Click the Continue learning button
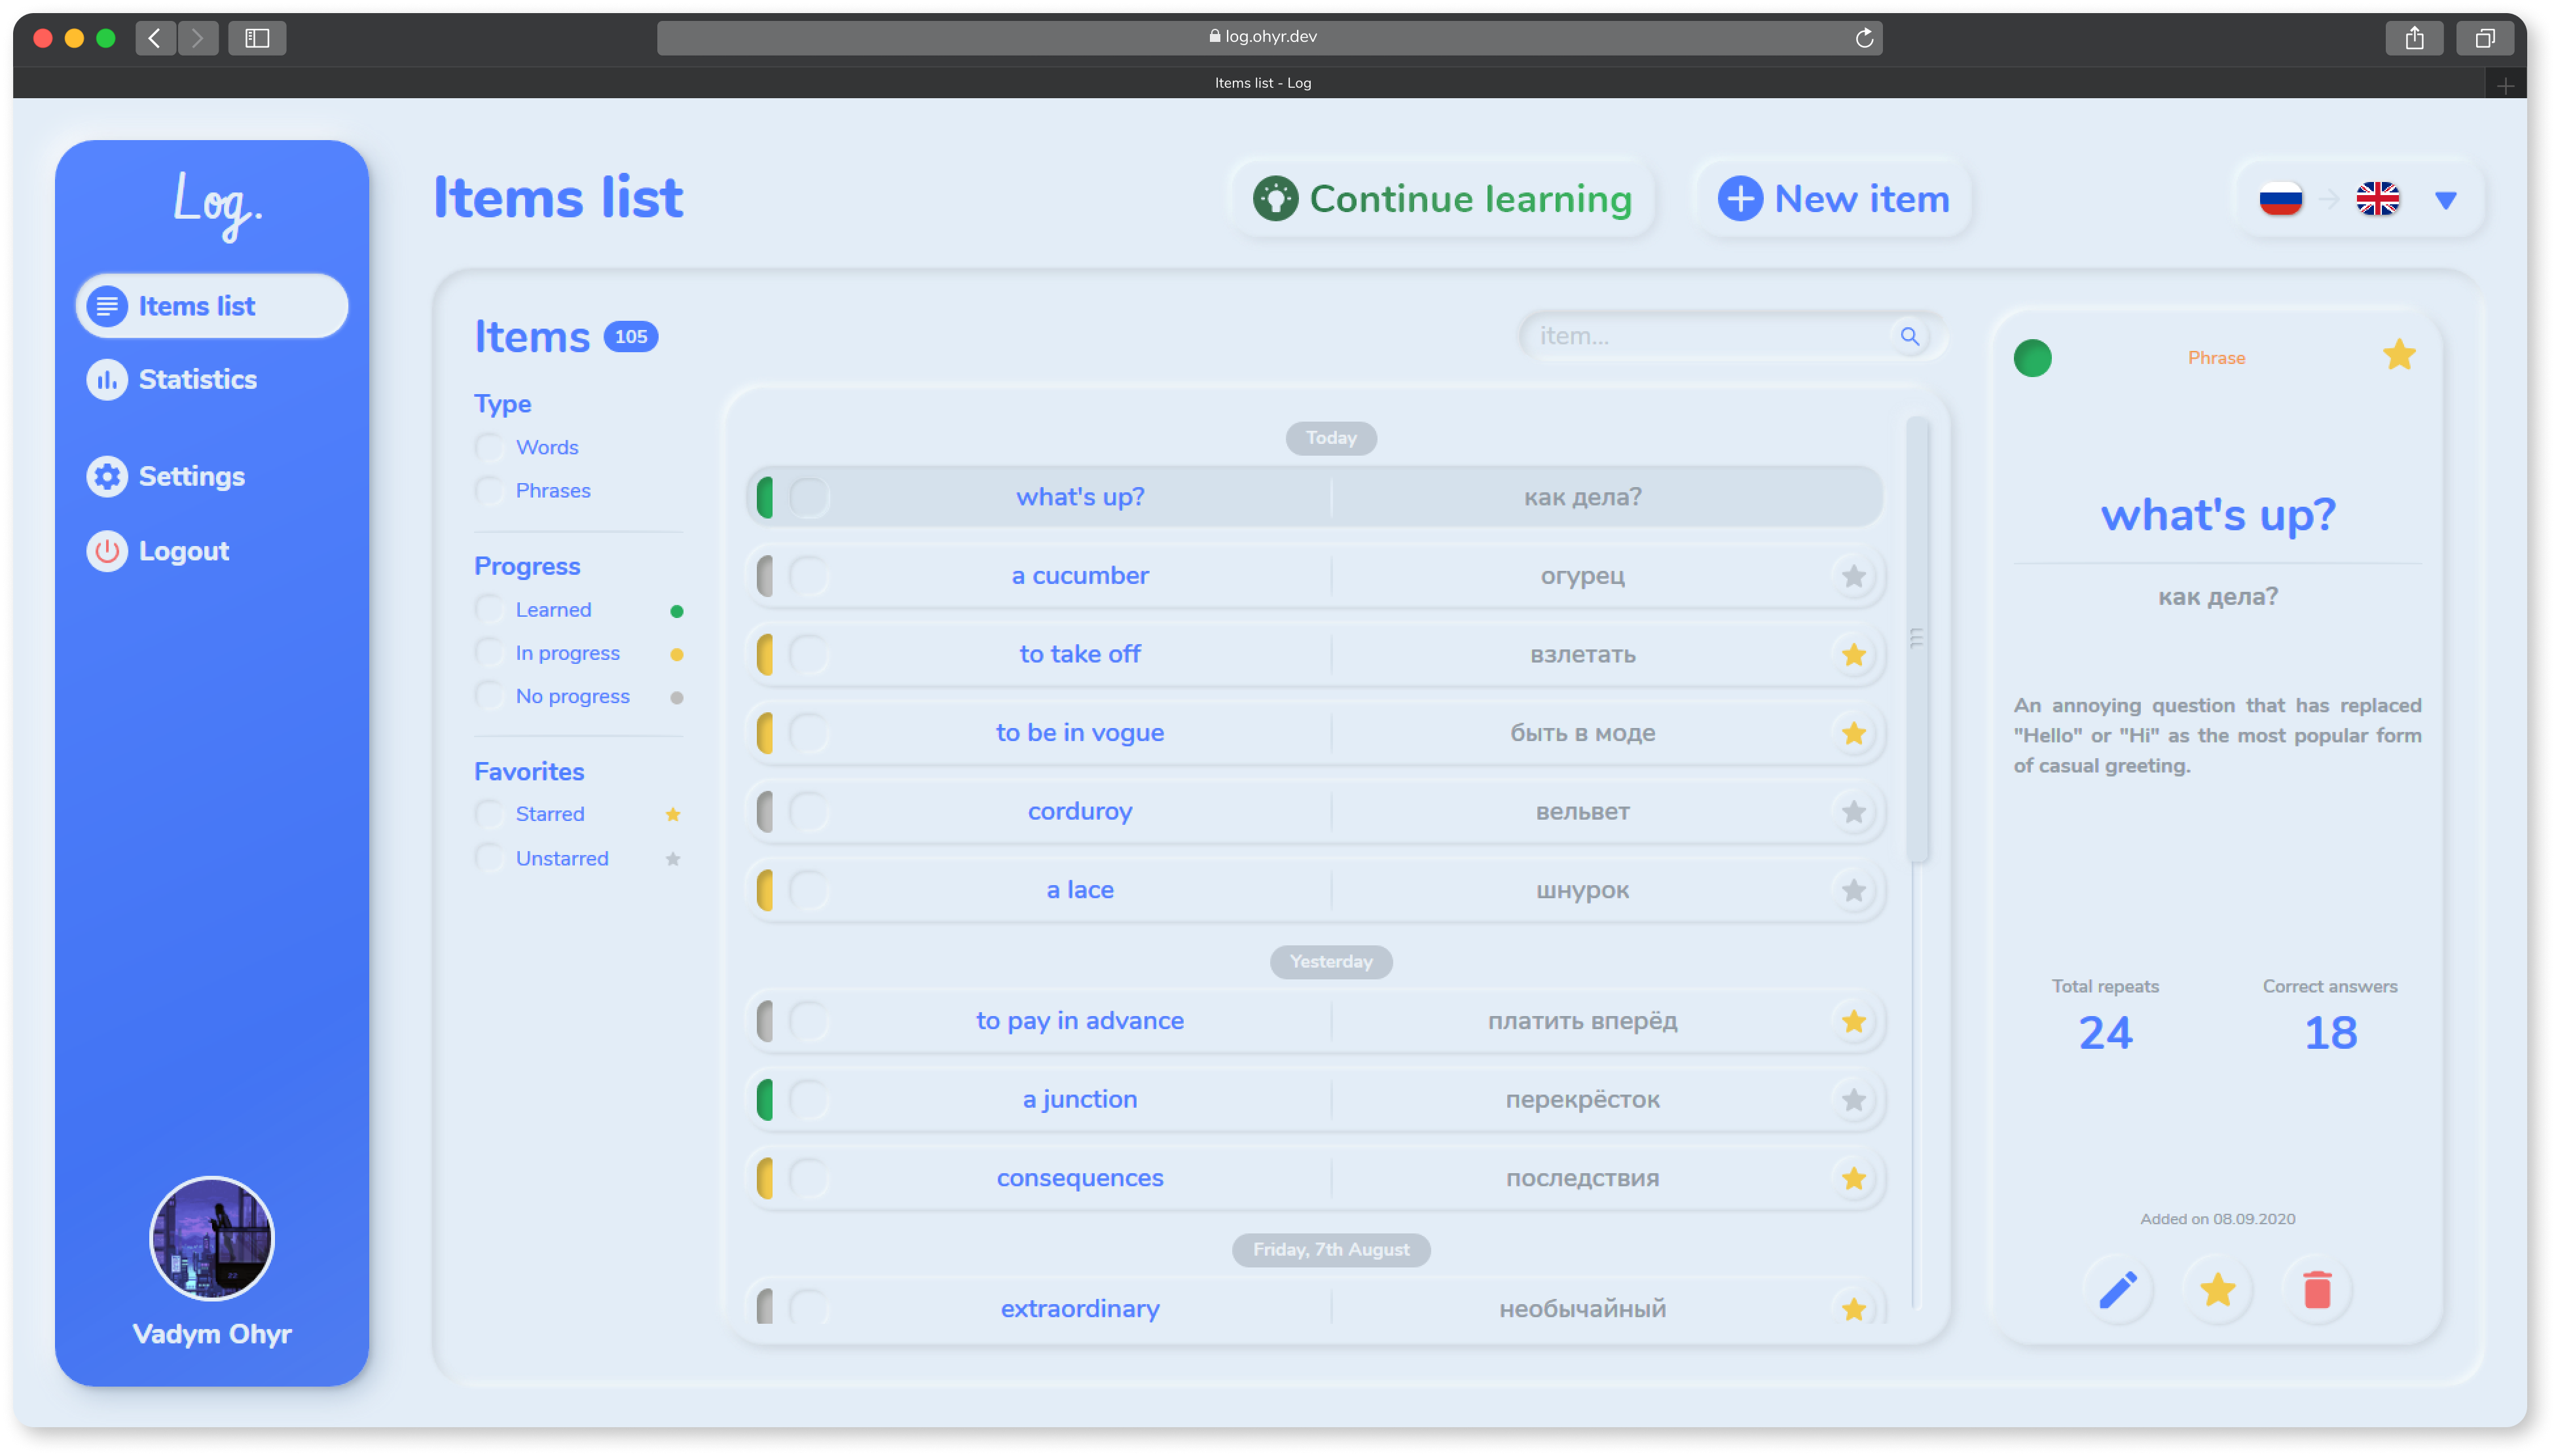 pyautogui.click(x=1442, y=199)
